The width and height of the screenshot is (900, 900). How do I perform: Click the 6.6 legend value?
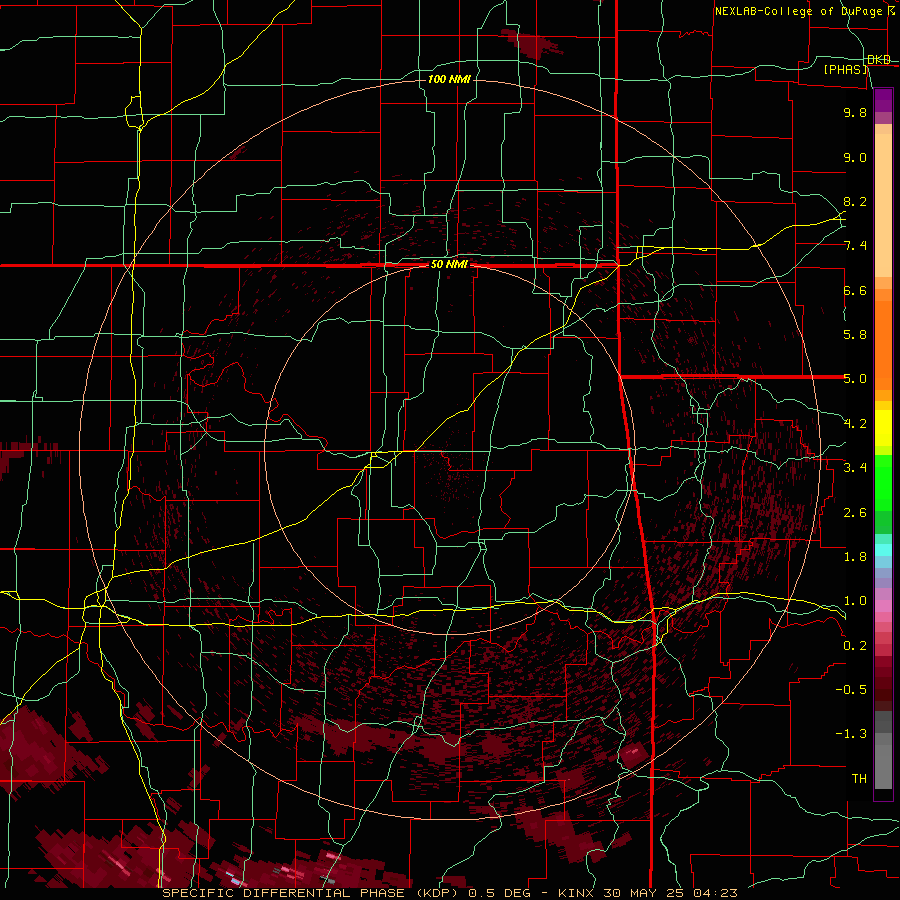855,290
